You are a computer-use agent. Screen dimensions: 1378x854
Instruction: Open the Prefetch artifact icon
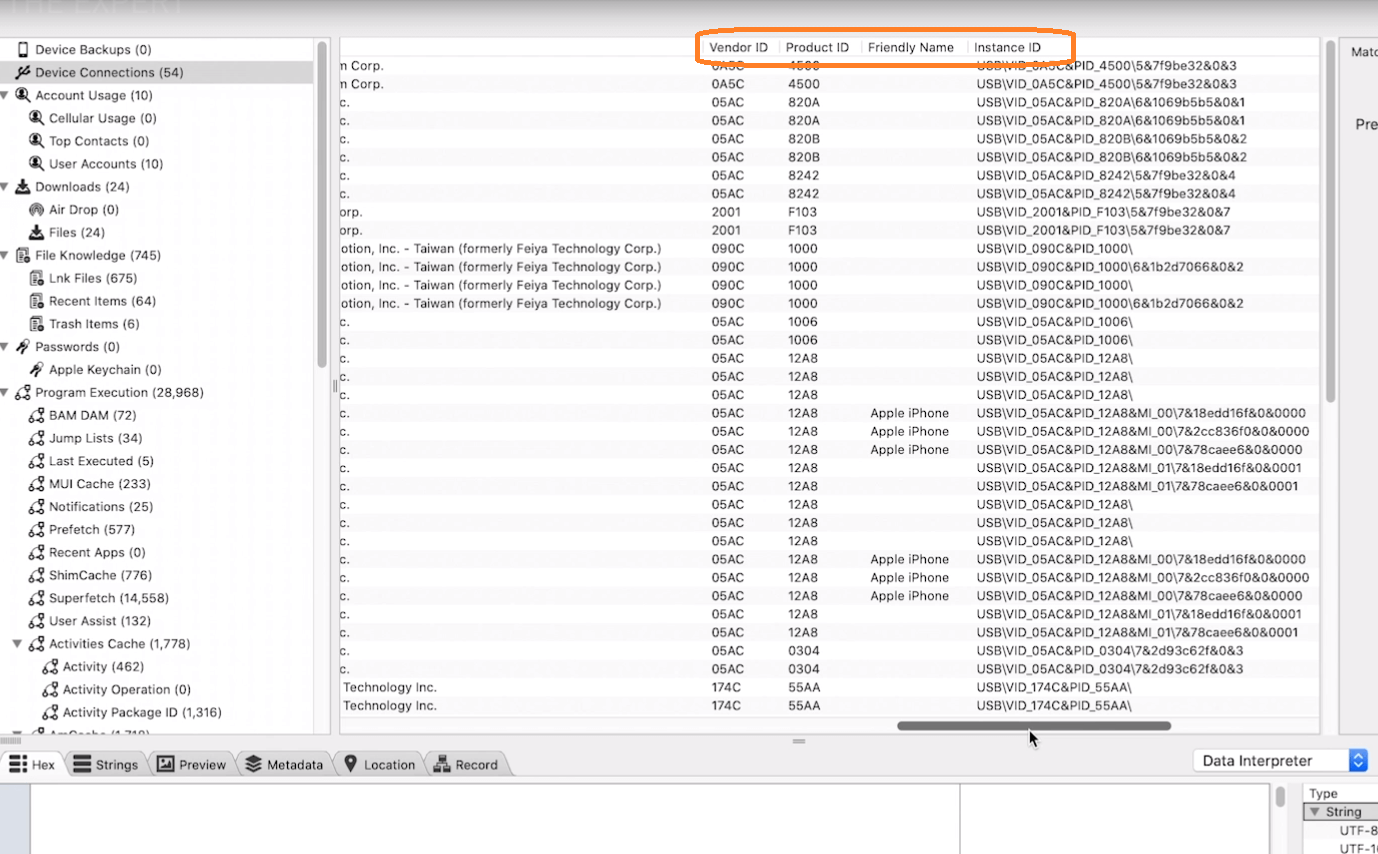click(x=38, y=529)
